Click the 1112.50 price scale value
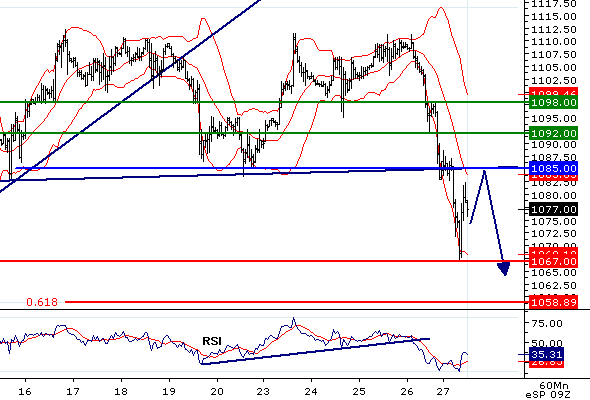The width and height of the screenshot is (590, 400). point(553,29)
